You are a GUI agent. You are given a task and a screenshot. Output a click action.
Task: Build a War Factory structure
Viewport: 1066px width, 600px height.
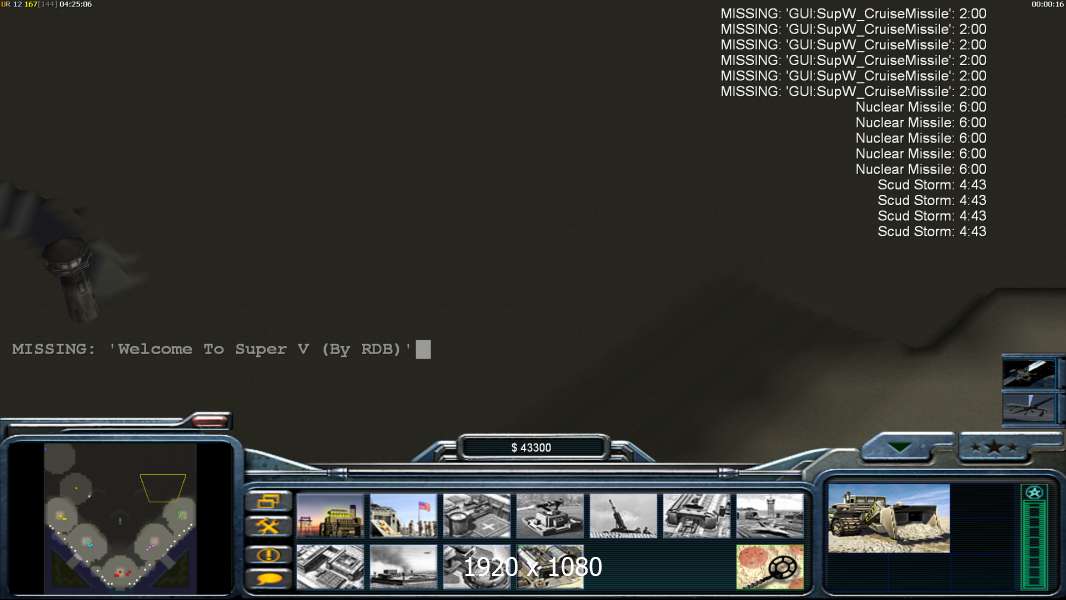point(697,516)
